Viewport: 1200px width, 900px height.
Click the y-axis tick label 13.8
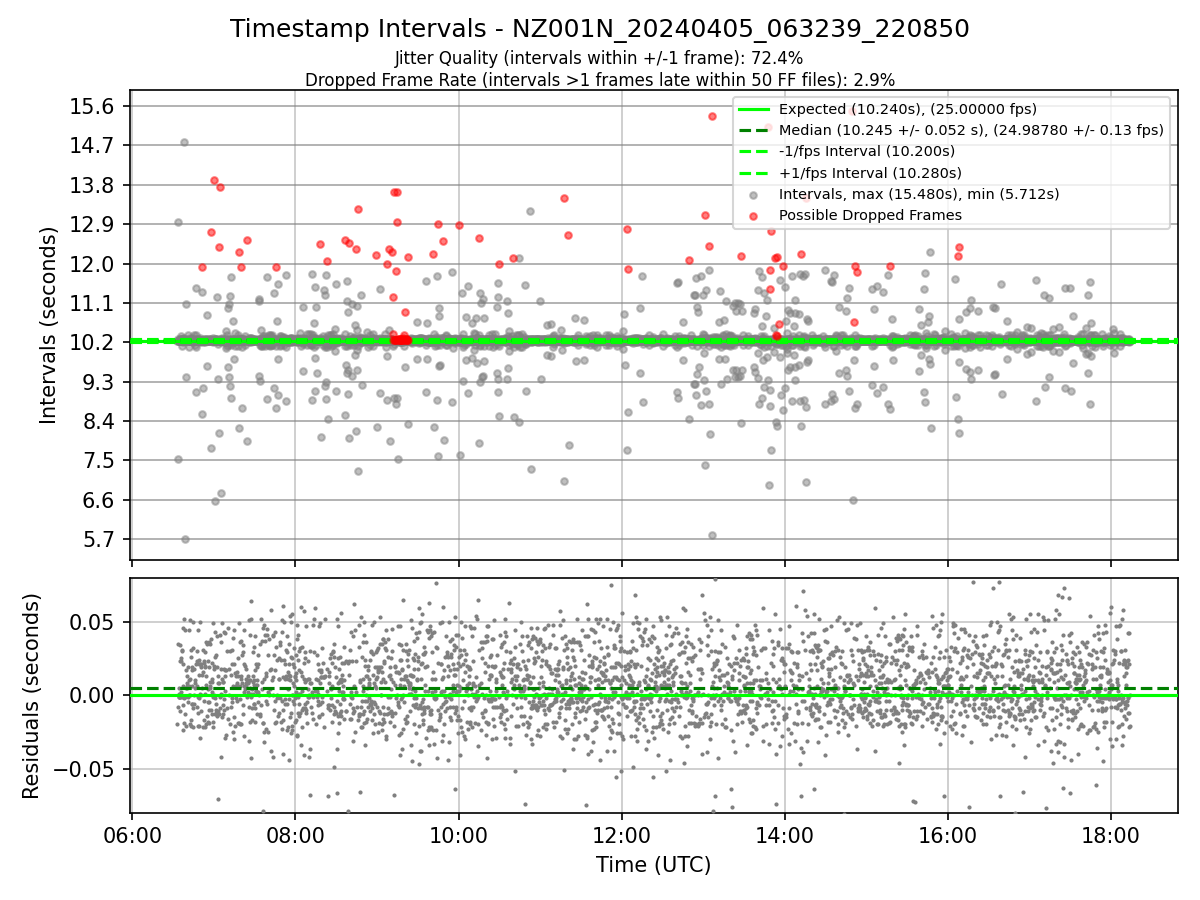pyautogui.click(x=94, y=186)
